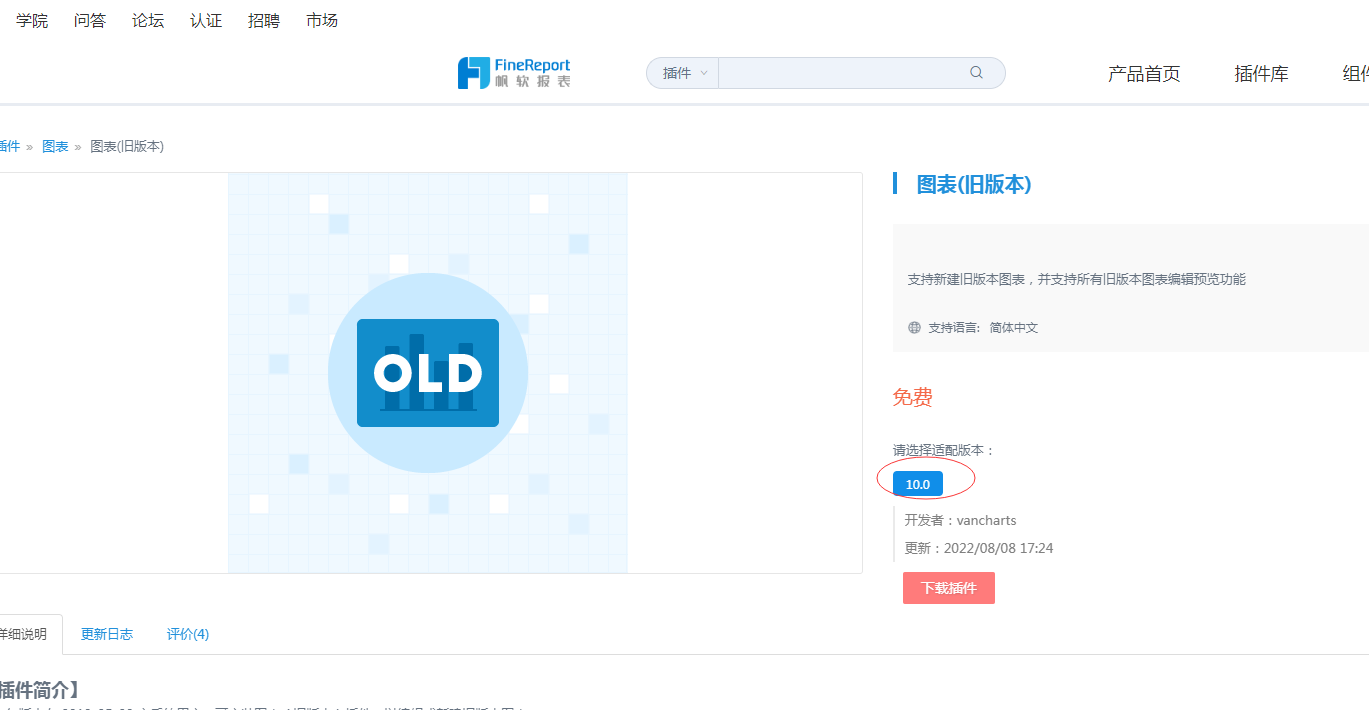Click the 免费 price label

pos(913,397)
